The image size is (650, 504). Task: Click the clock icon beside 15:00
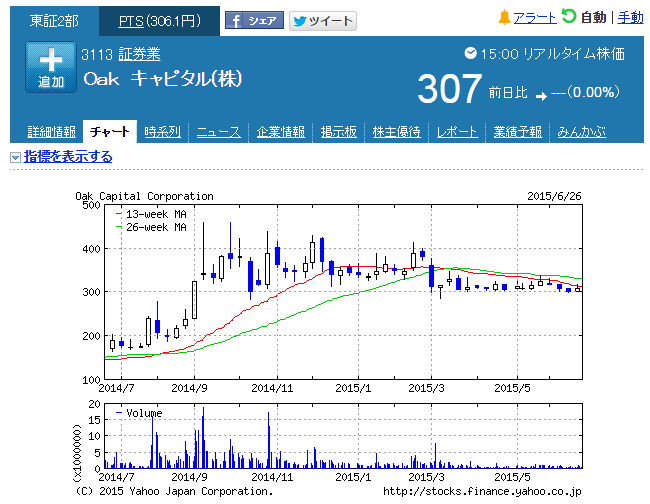pos(471,53)
